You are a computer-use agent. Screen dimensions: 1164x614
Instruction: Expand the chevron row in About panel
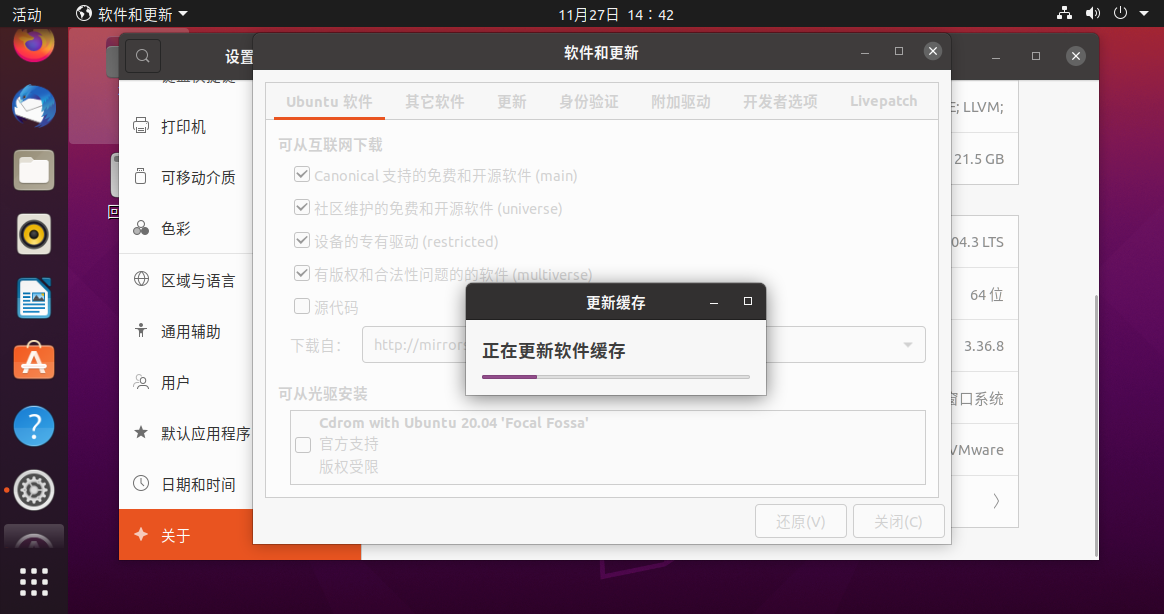[x=996, y=501]
